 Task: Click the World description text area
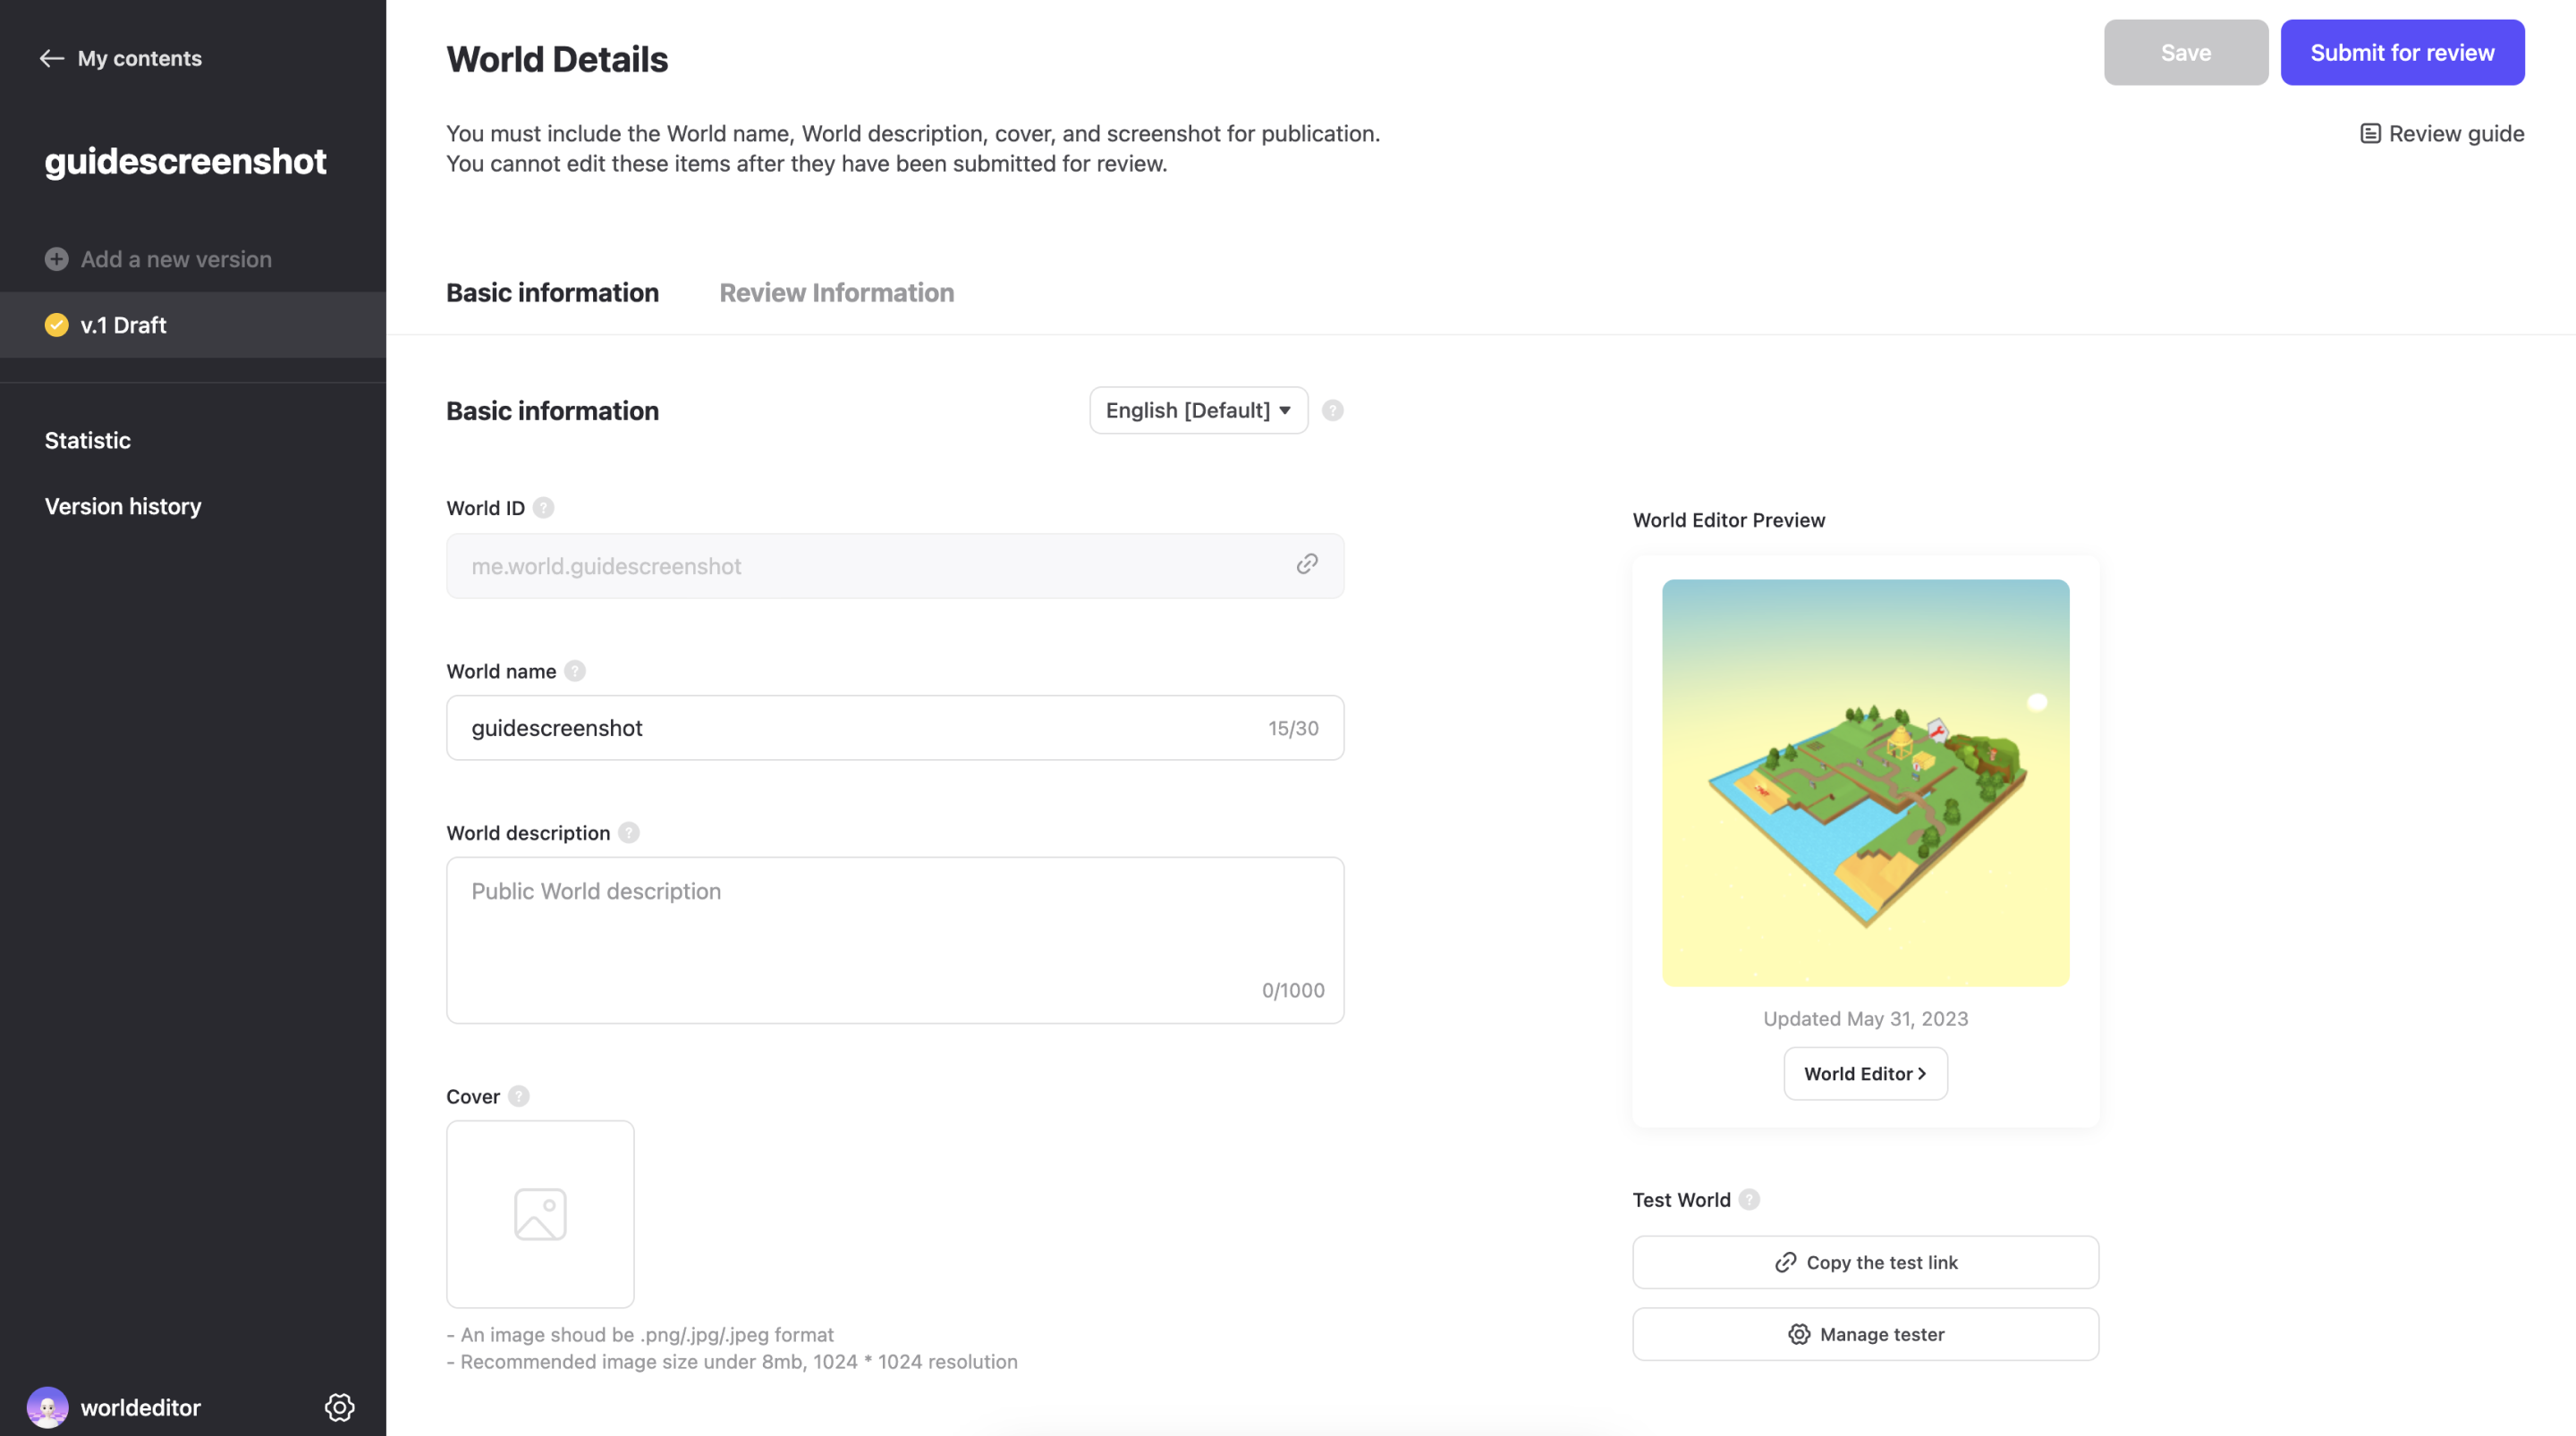[x=895, y=940]
